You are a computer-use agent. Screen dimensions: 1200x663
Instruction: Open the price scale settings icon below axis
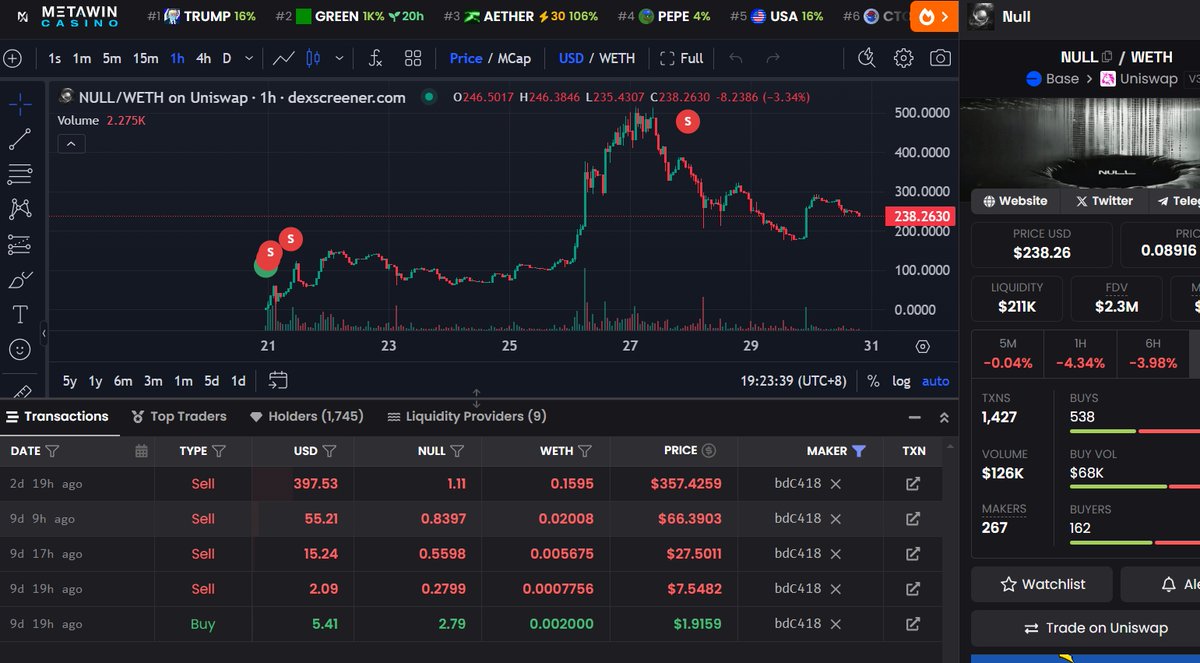[923, 347]
